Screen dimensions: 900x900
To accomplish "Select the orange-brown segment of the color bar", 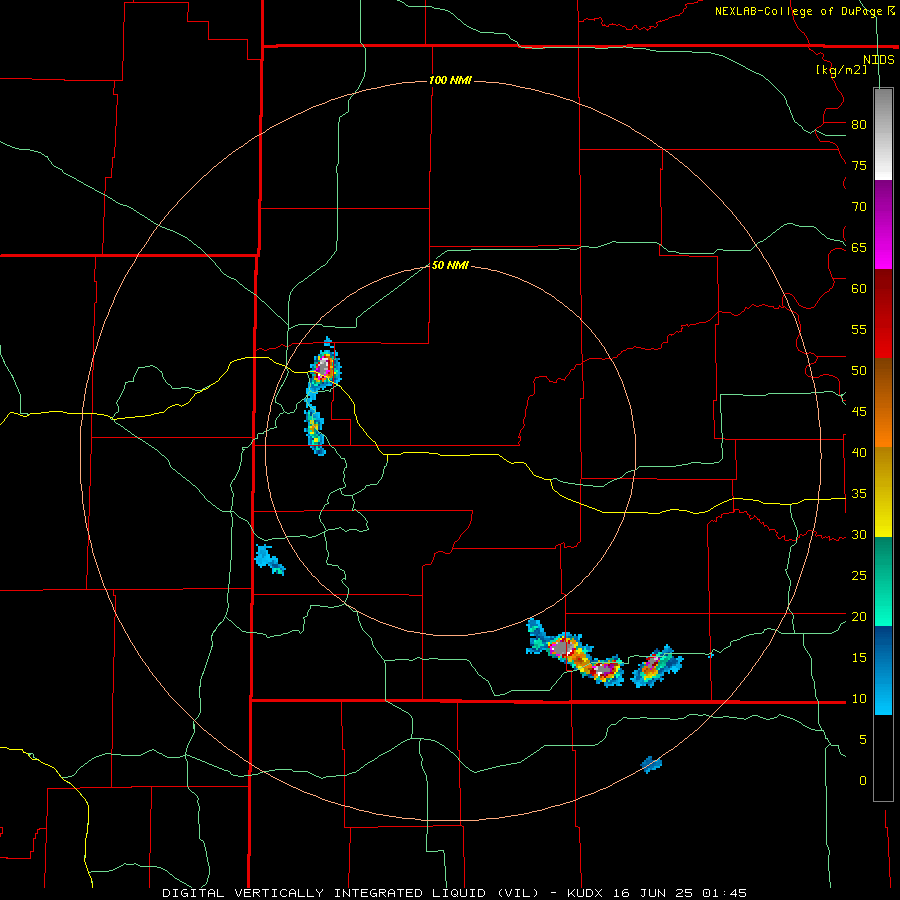I will click(883, 403).
